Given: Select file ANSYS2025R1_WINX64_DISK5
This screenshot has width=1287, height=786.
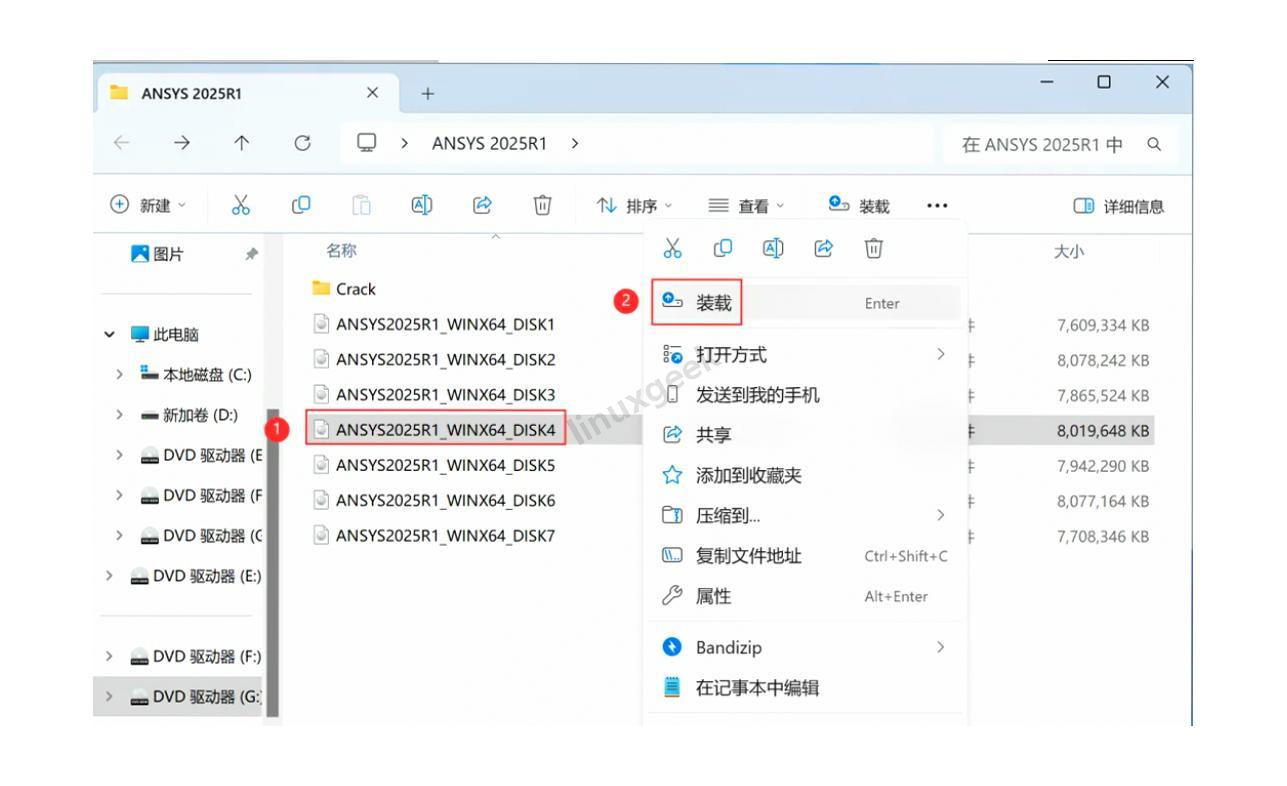Looking at the screenshot, I should [x=434, y=465].
